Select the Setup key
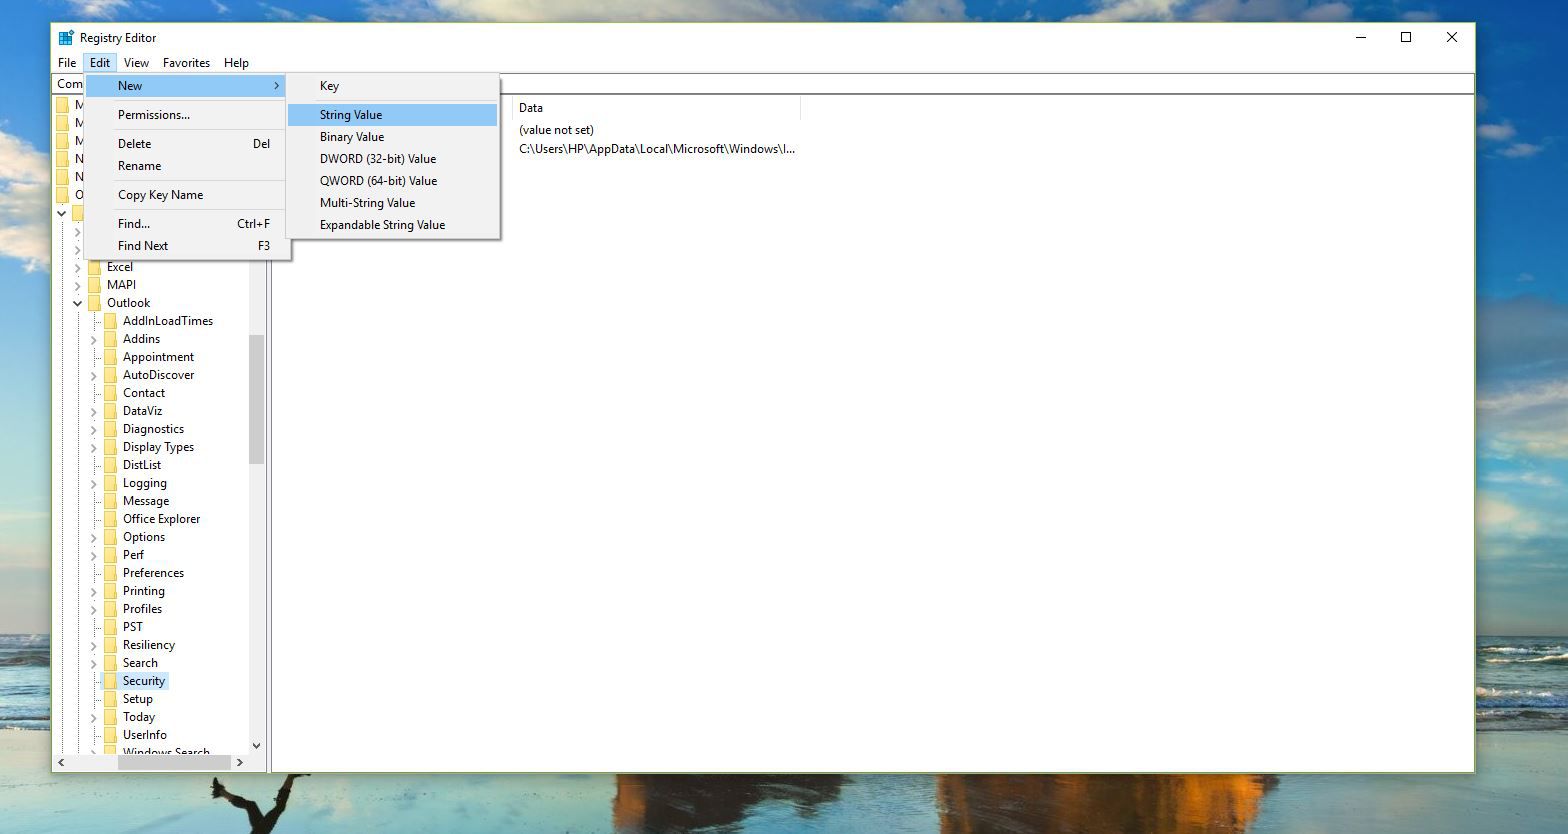This screenshot has width=1568, height=834. [x=138, y=699]
